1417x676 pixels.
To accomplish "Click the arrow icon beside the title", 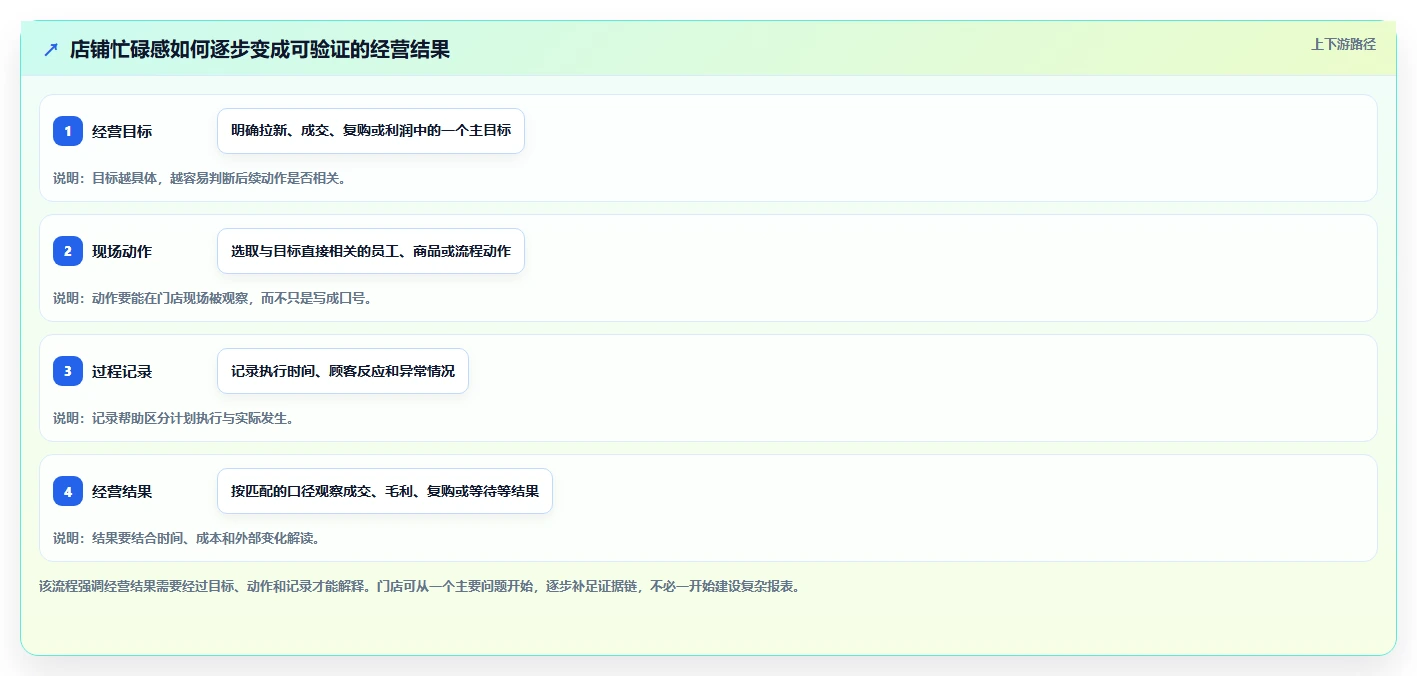I will 51,49.
